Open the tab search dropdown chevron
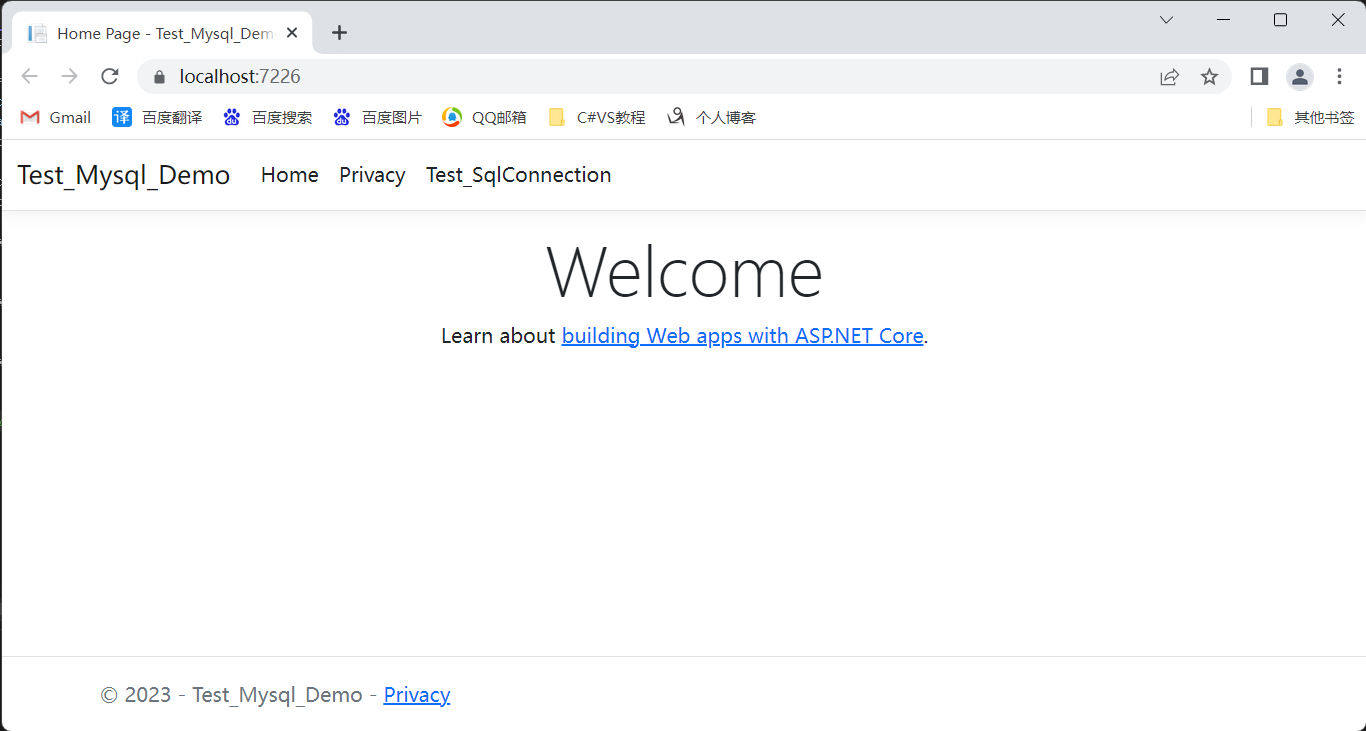 (x=1166, y=20)
